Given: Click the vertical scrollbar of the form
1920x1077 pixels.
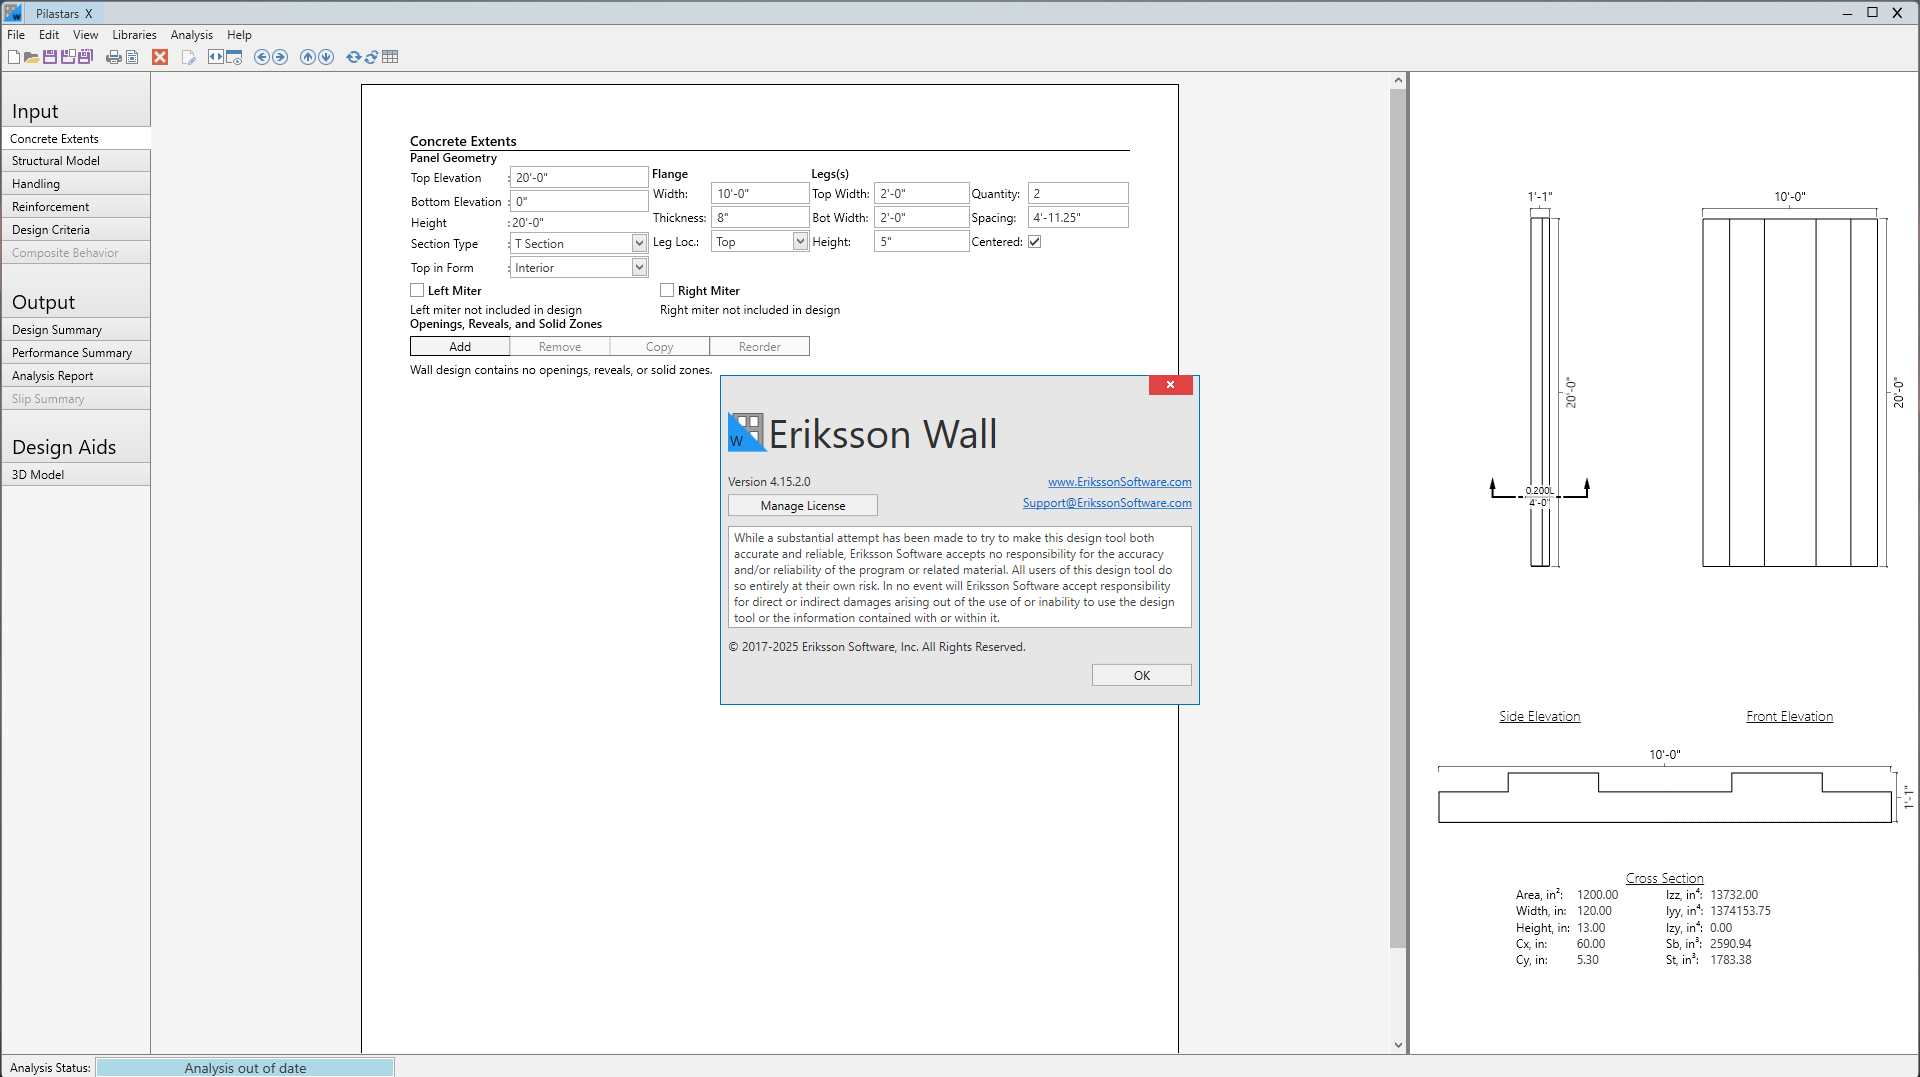Looking at the screenshot, I should (1398, 519).
